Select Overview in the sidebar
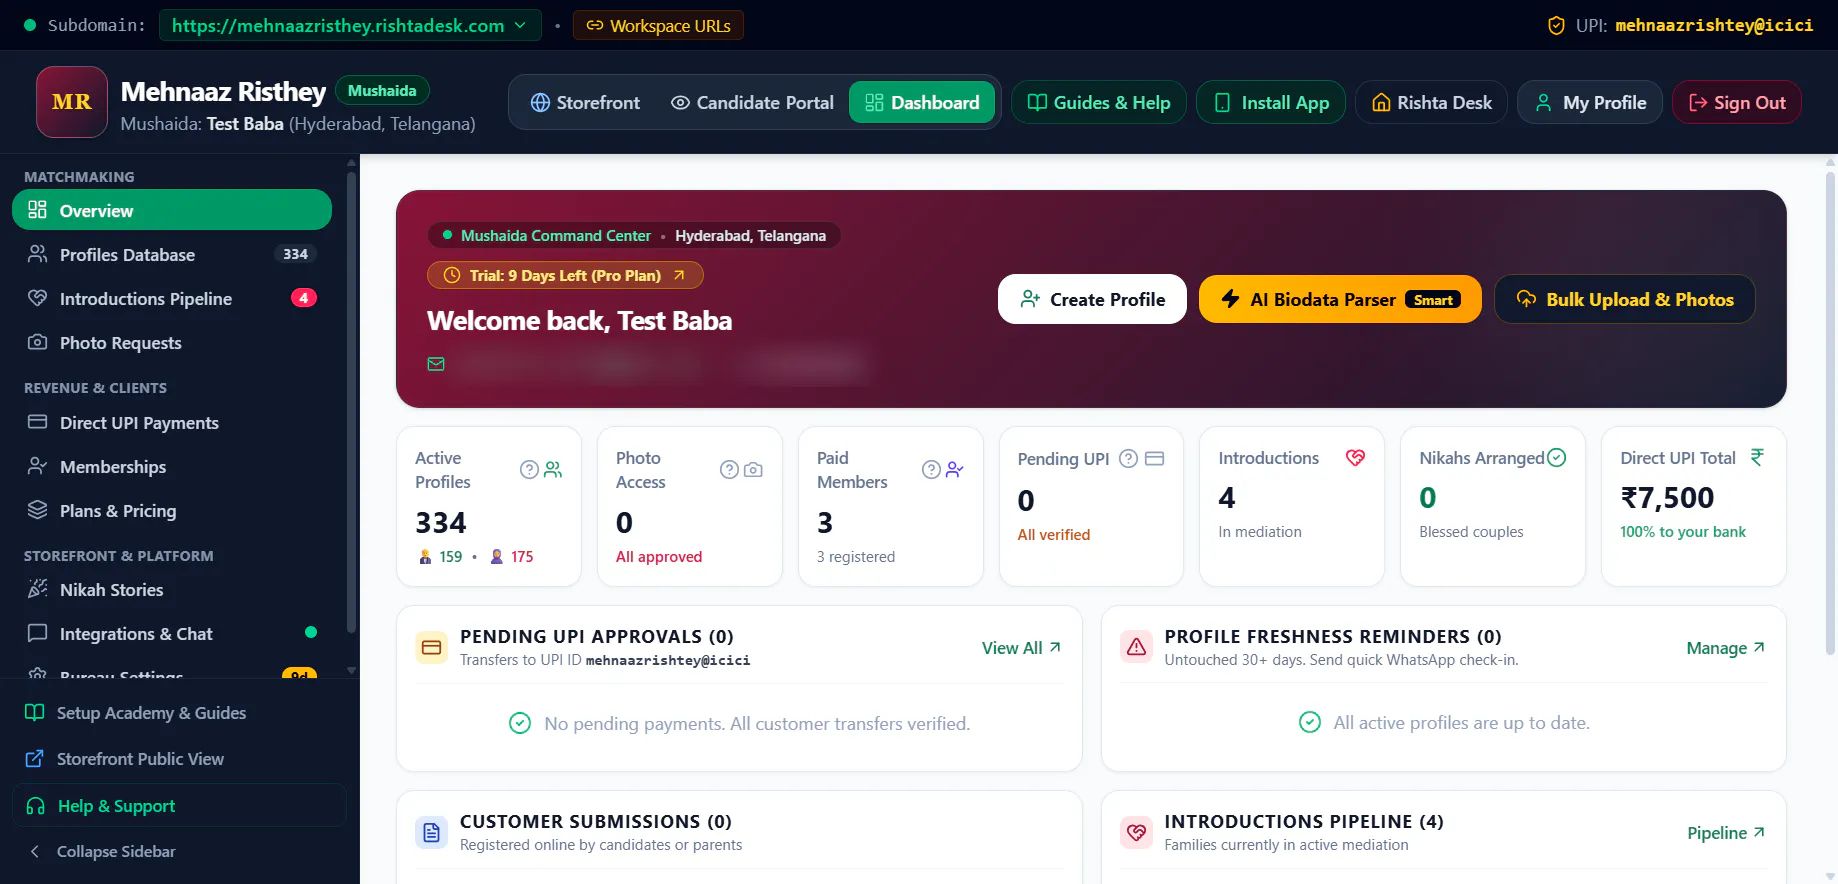The height and width of the screenshot is (884, 1838). [x=172, y=210]
